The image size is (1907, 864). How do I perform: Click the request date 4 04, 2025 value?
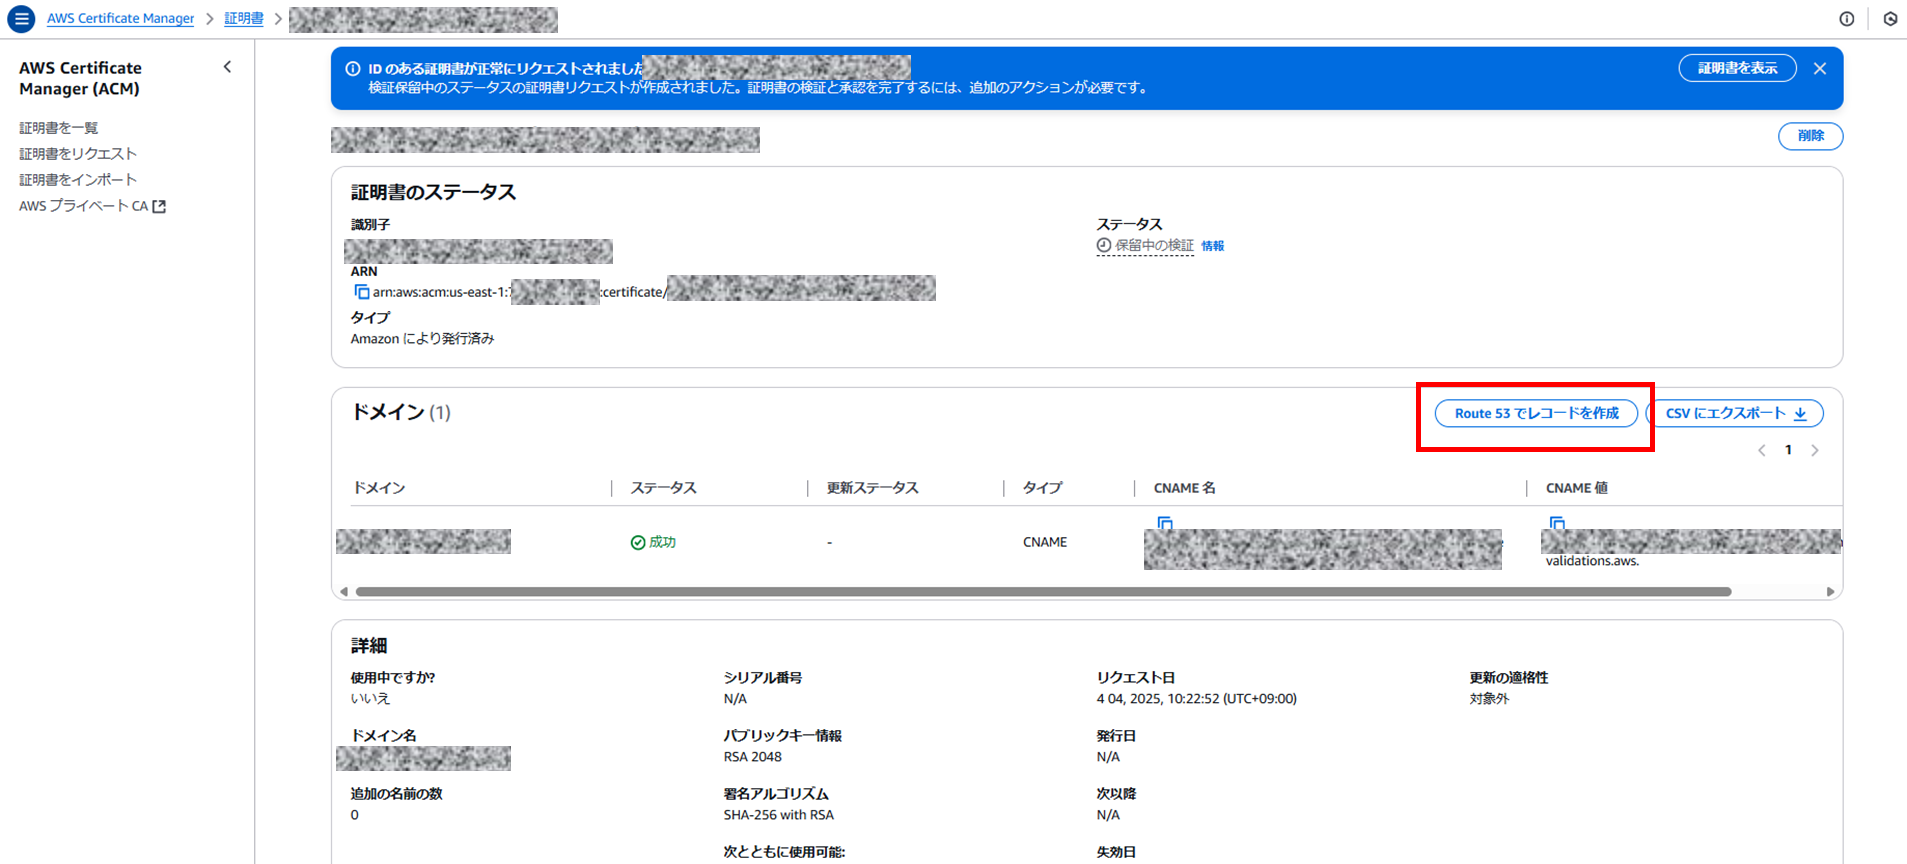[1197, 699]
